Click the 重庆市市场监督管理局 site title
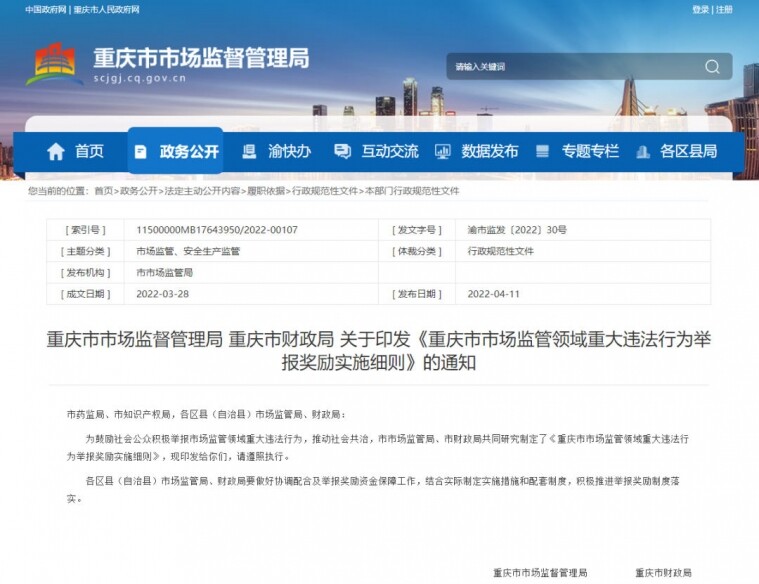The height and width of the screenshot is (584, 759). pos(201,58)
